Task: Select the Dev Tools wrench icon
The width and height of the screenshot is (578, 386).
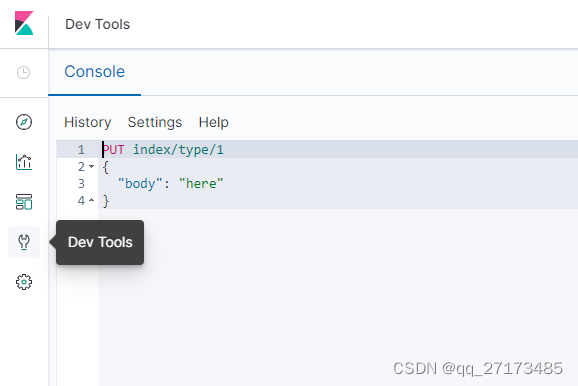Action: point(24,242)
